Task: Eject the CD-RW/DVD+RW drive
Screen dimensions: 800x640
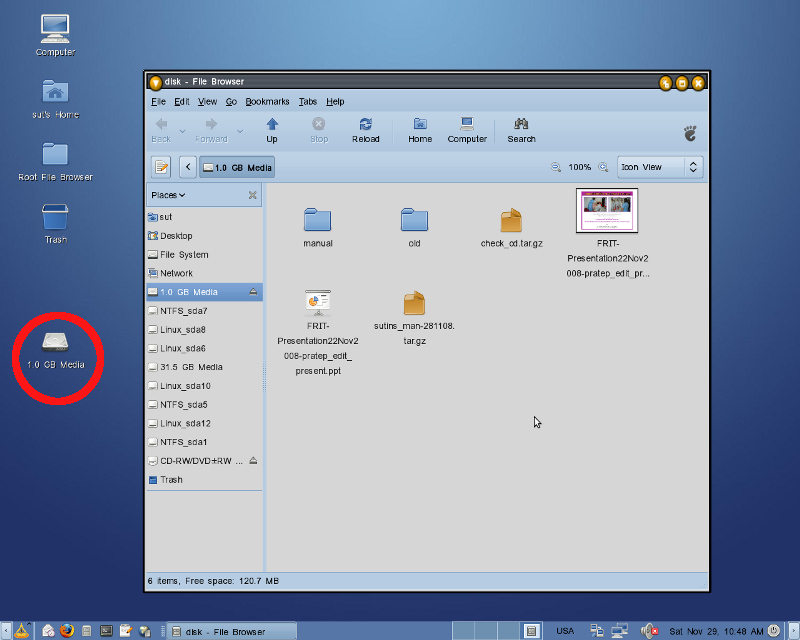Action: [253, 461]
